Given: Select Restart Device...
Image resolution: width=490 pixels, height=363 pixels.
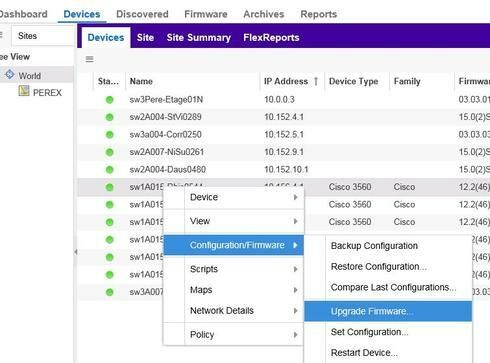Looking at the screenshot, I should tap(388, 353).
